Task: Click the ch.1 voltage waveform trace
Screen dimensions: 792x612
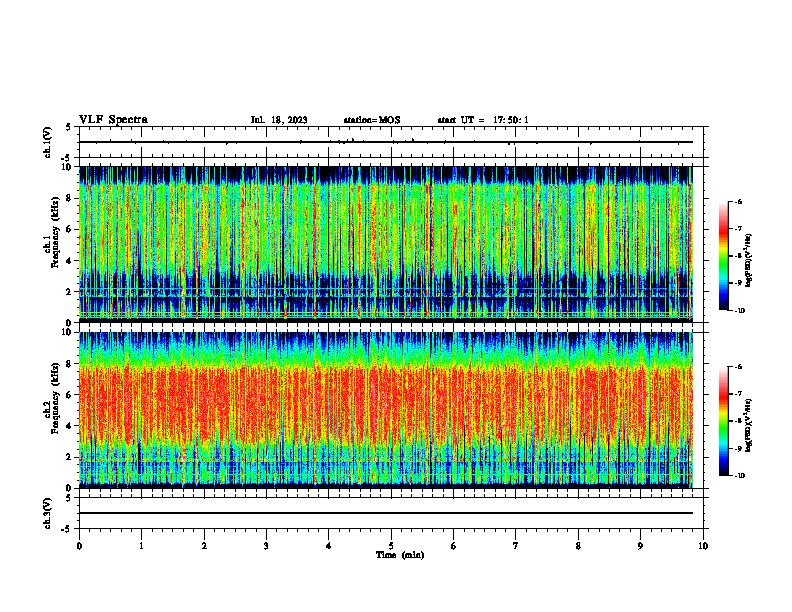Action: click(385, 142)
